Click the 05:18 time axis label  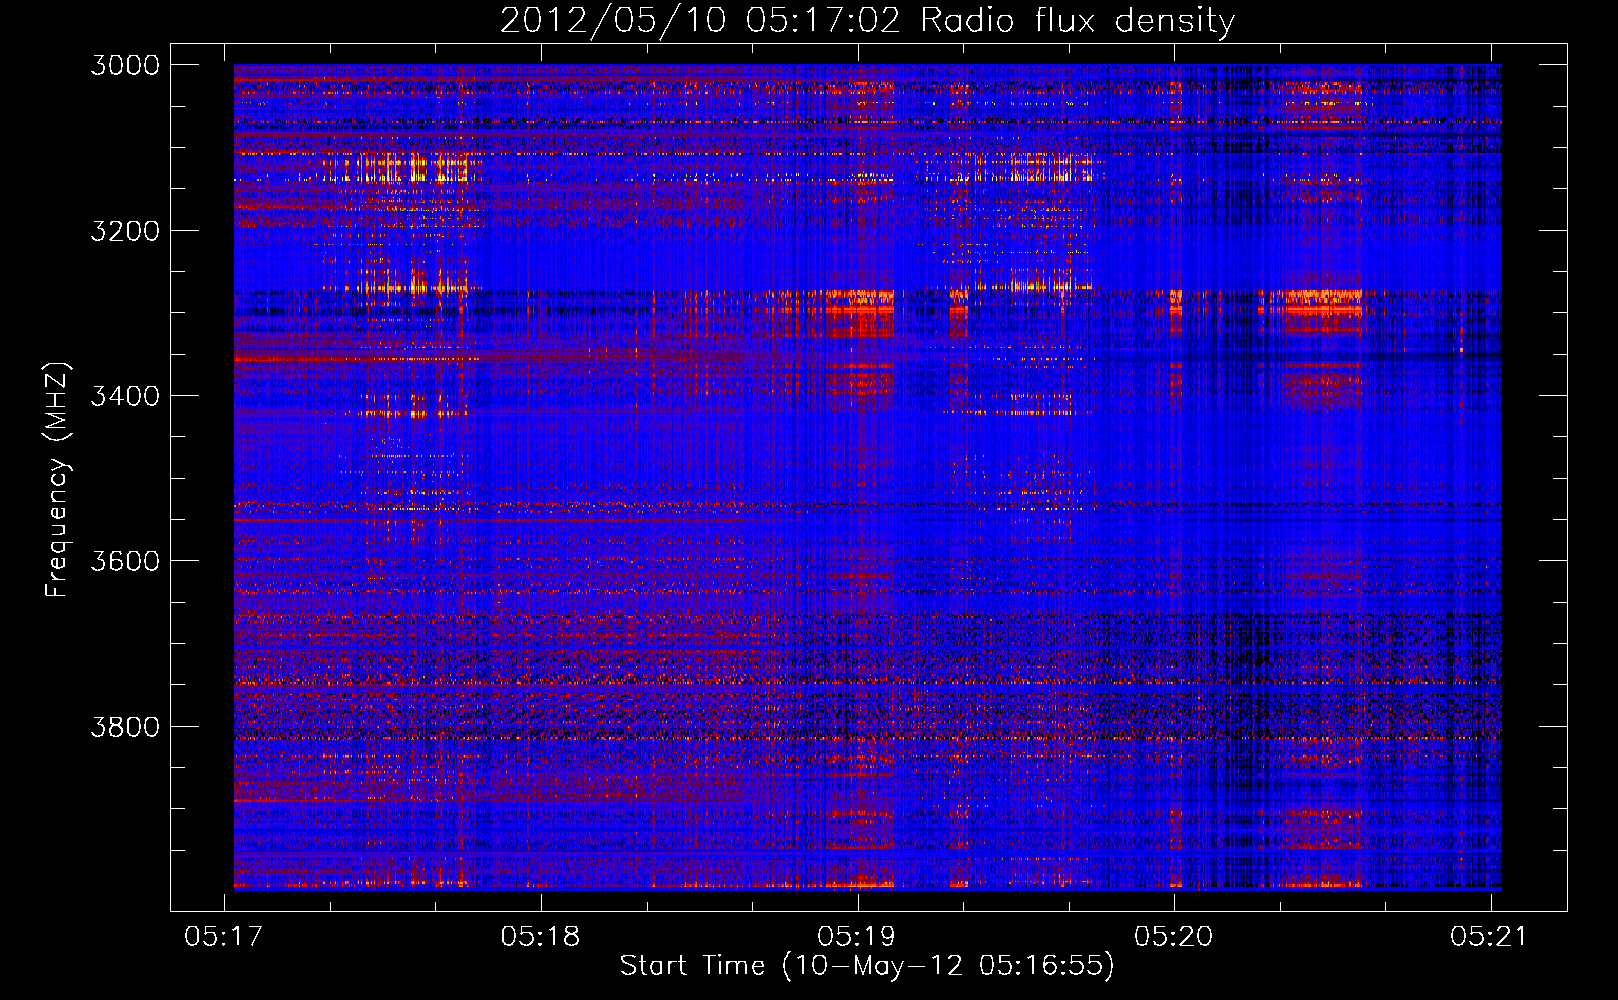pos(540,936)
